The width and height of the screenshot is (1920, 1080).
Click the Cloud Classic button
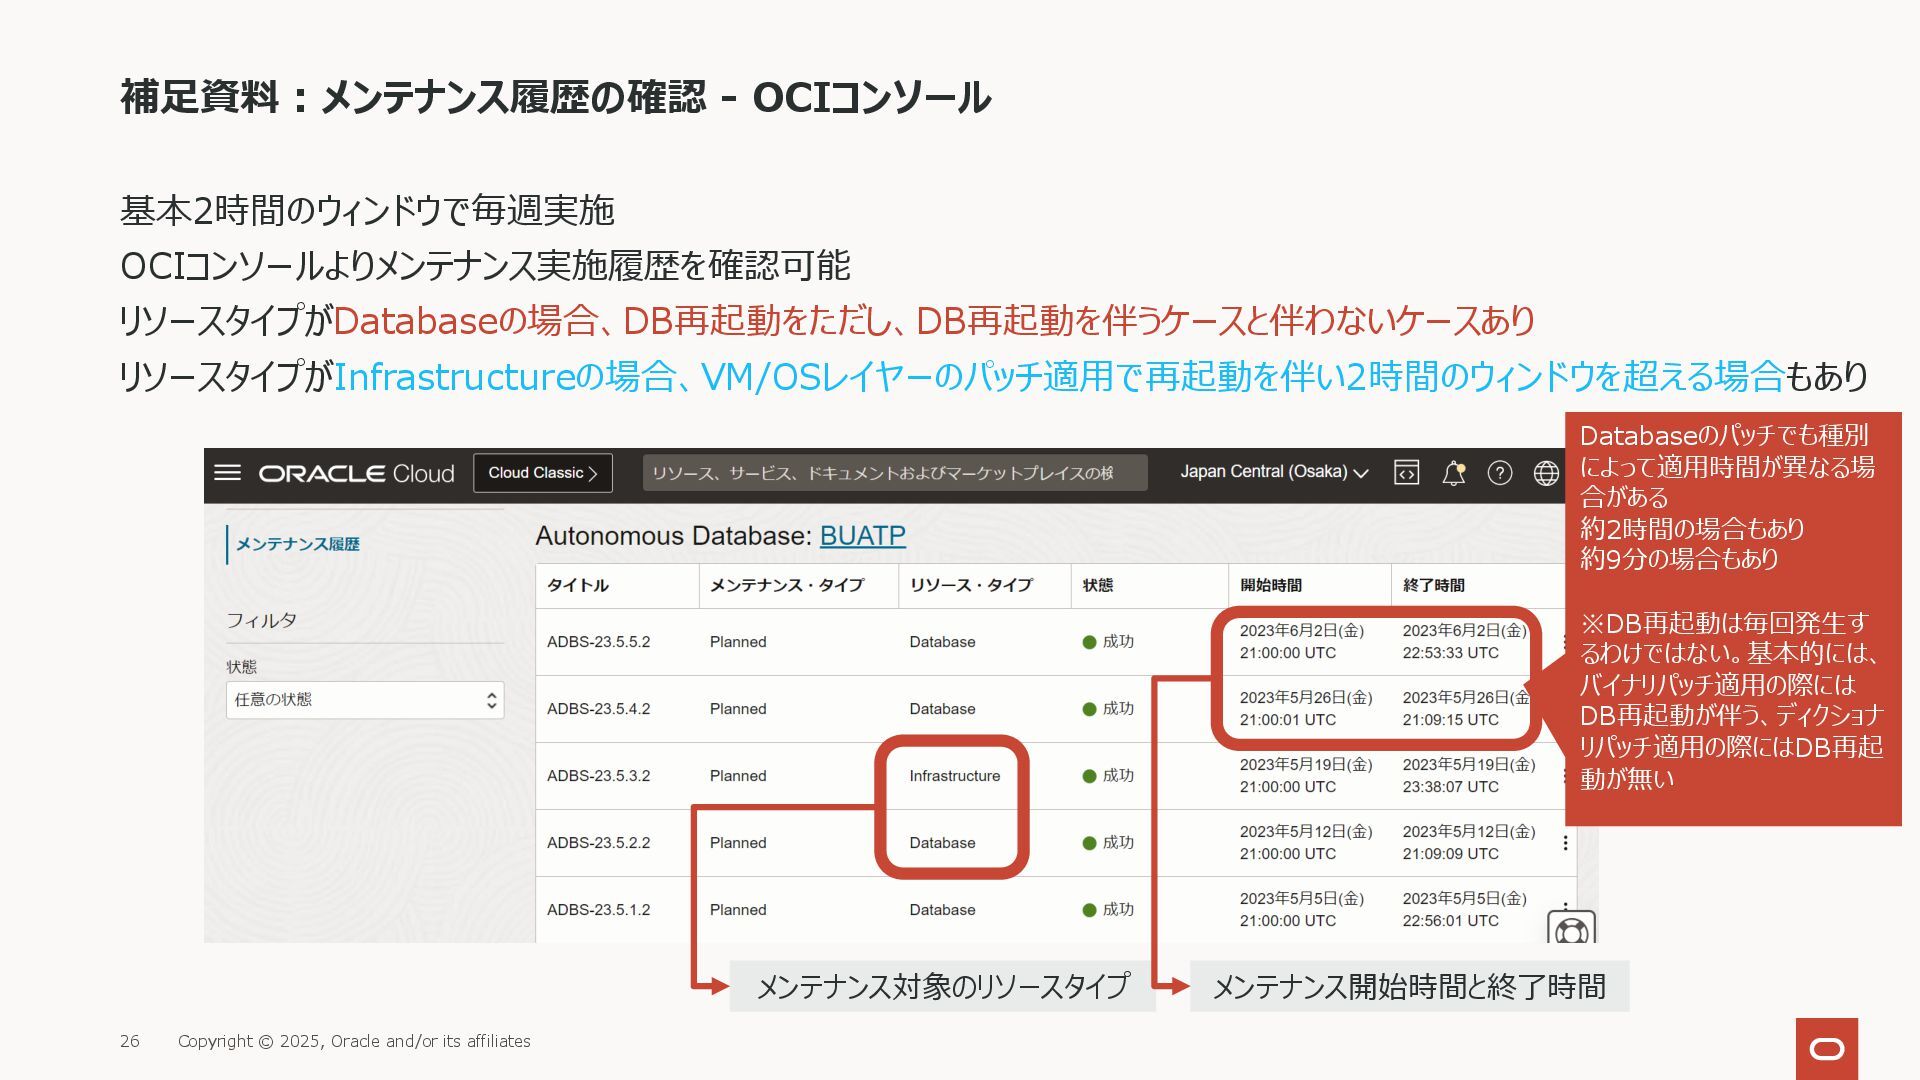click(543, 473)
